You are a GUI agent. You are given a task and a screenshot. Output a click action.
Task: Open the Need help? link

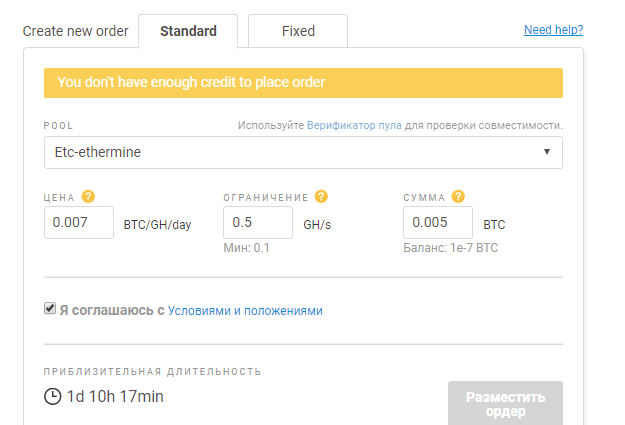pyautogui.click(x=553, y=30)
